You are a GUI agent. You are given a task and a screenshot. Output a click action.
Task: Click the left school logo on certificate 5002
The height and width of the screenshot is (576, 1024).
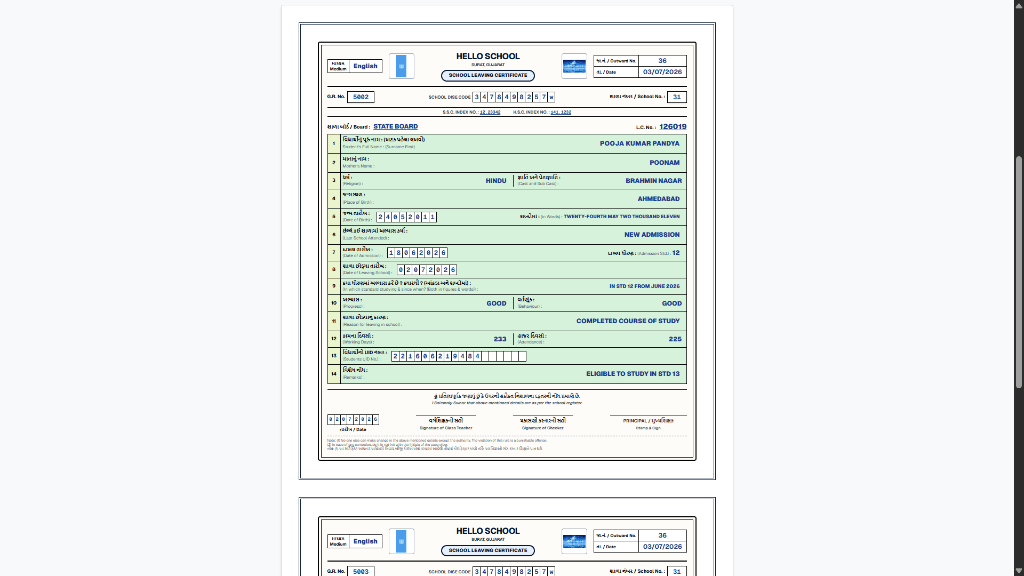(x=402, y=66)
